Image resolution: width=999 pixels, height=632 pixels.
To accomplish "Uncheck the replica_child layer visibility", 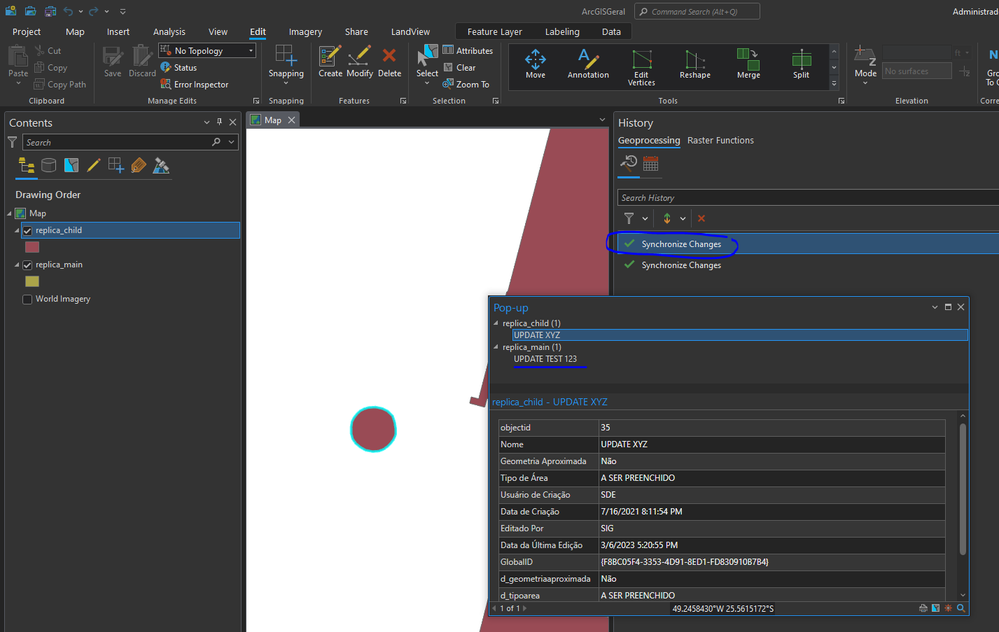I will [28, 231].
